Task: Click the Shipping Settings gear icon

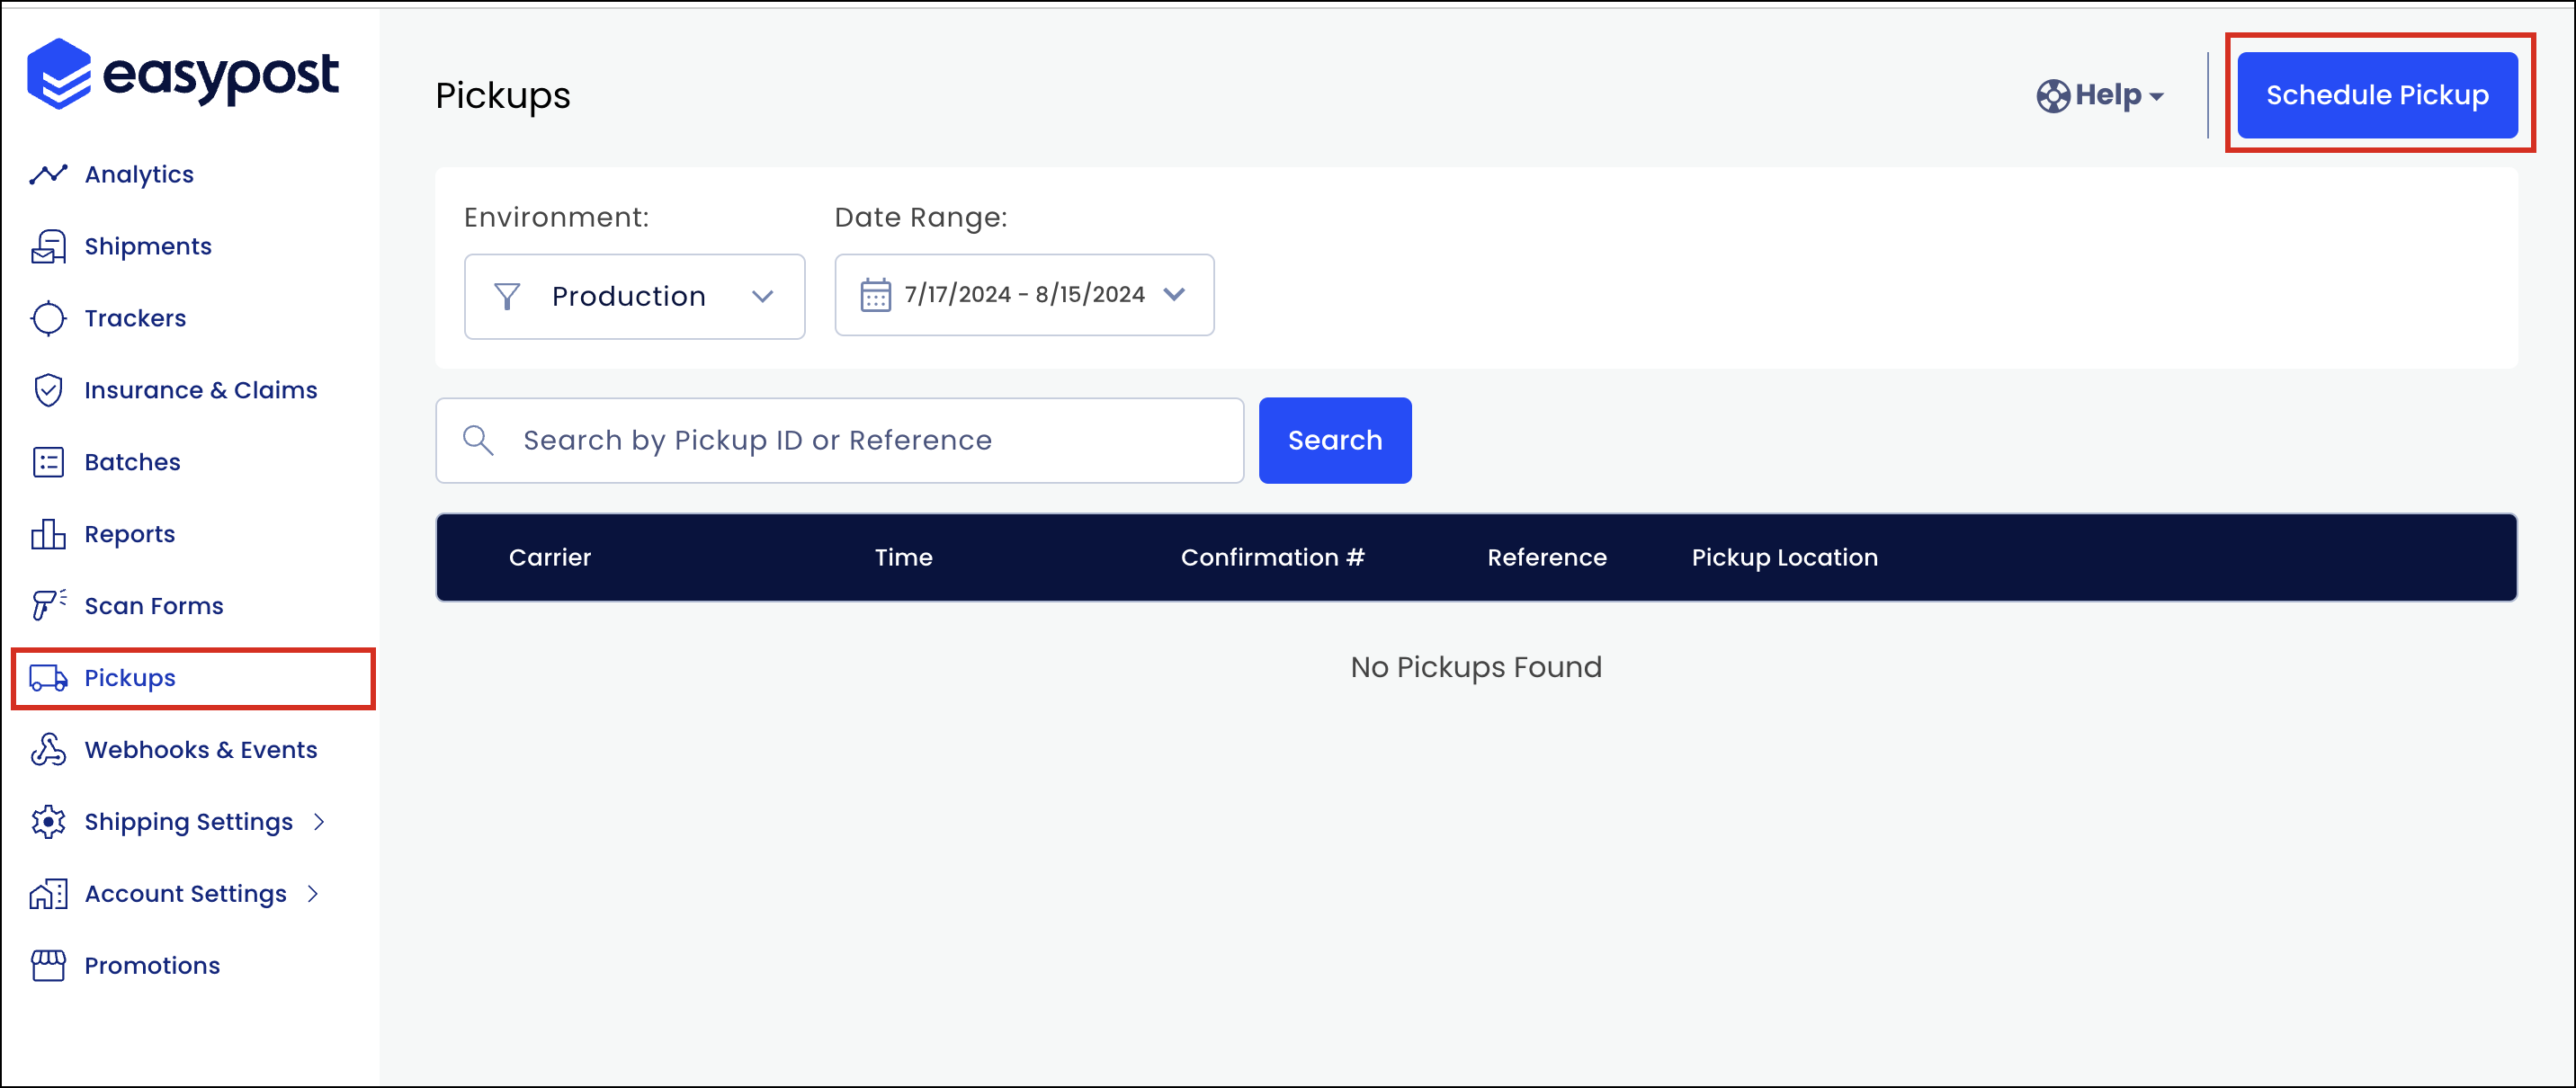Action: 48,822
